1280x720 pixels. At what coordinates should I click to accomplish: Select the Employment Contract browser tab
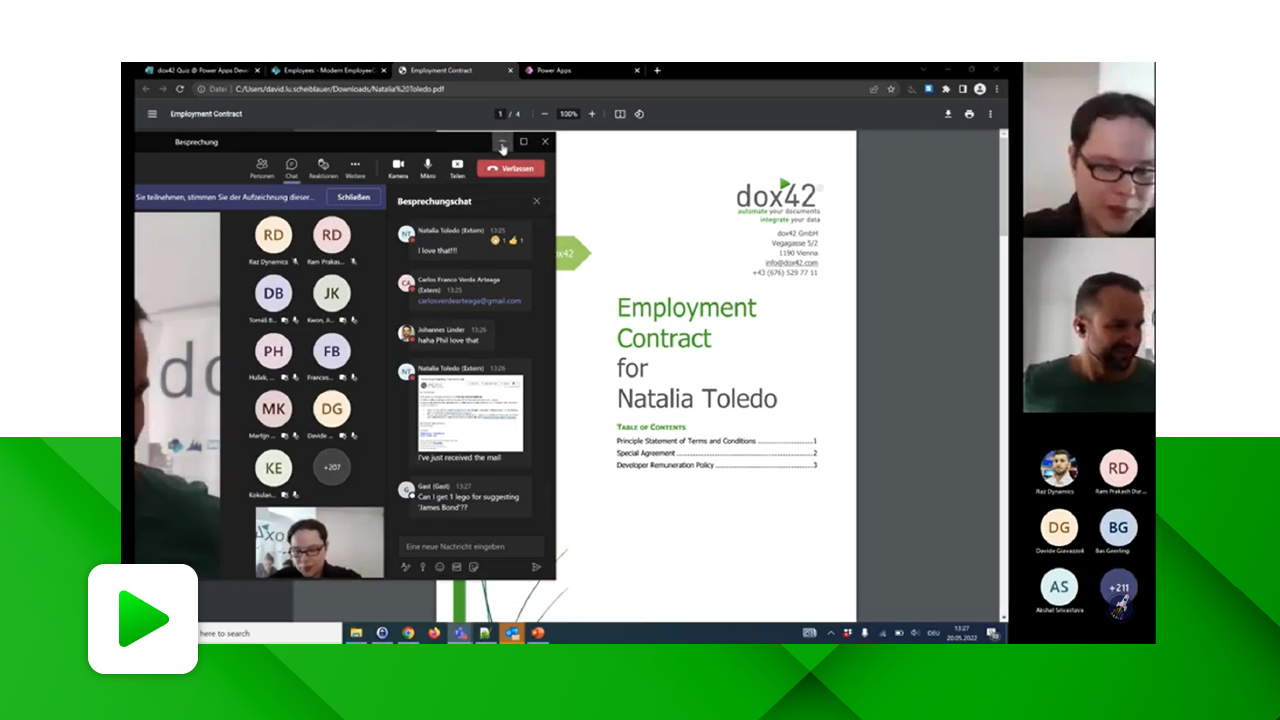[454, 71]
